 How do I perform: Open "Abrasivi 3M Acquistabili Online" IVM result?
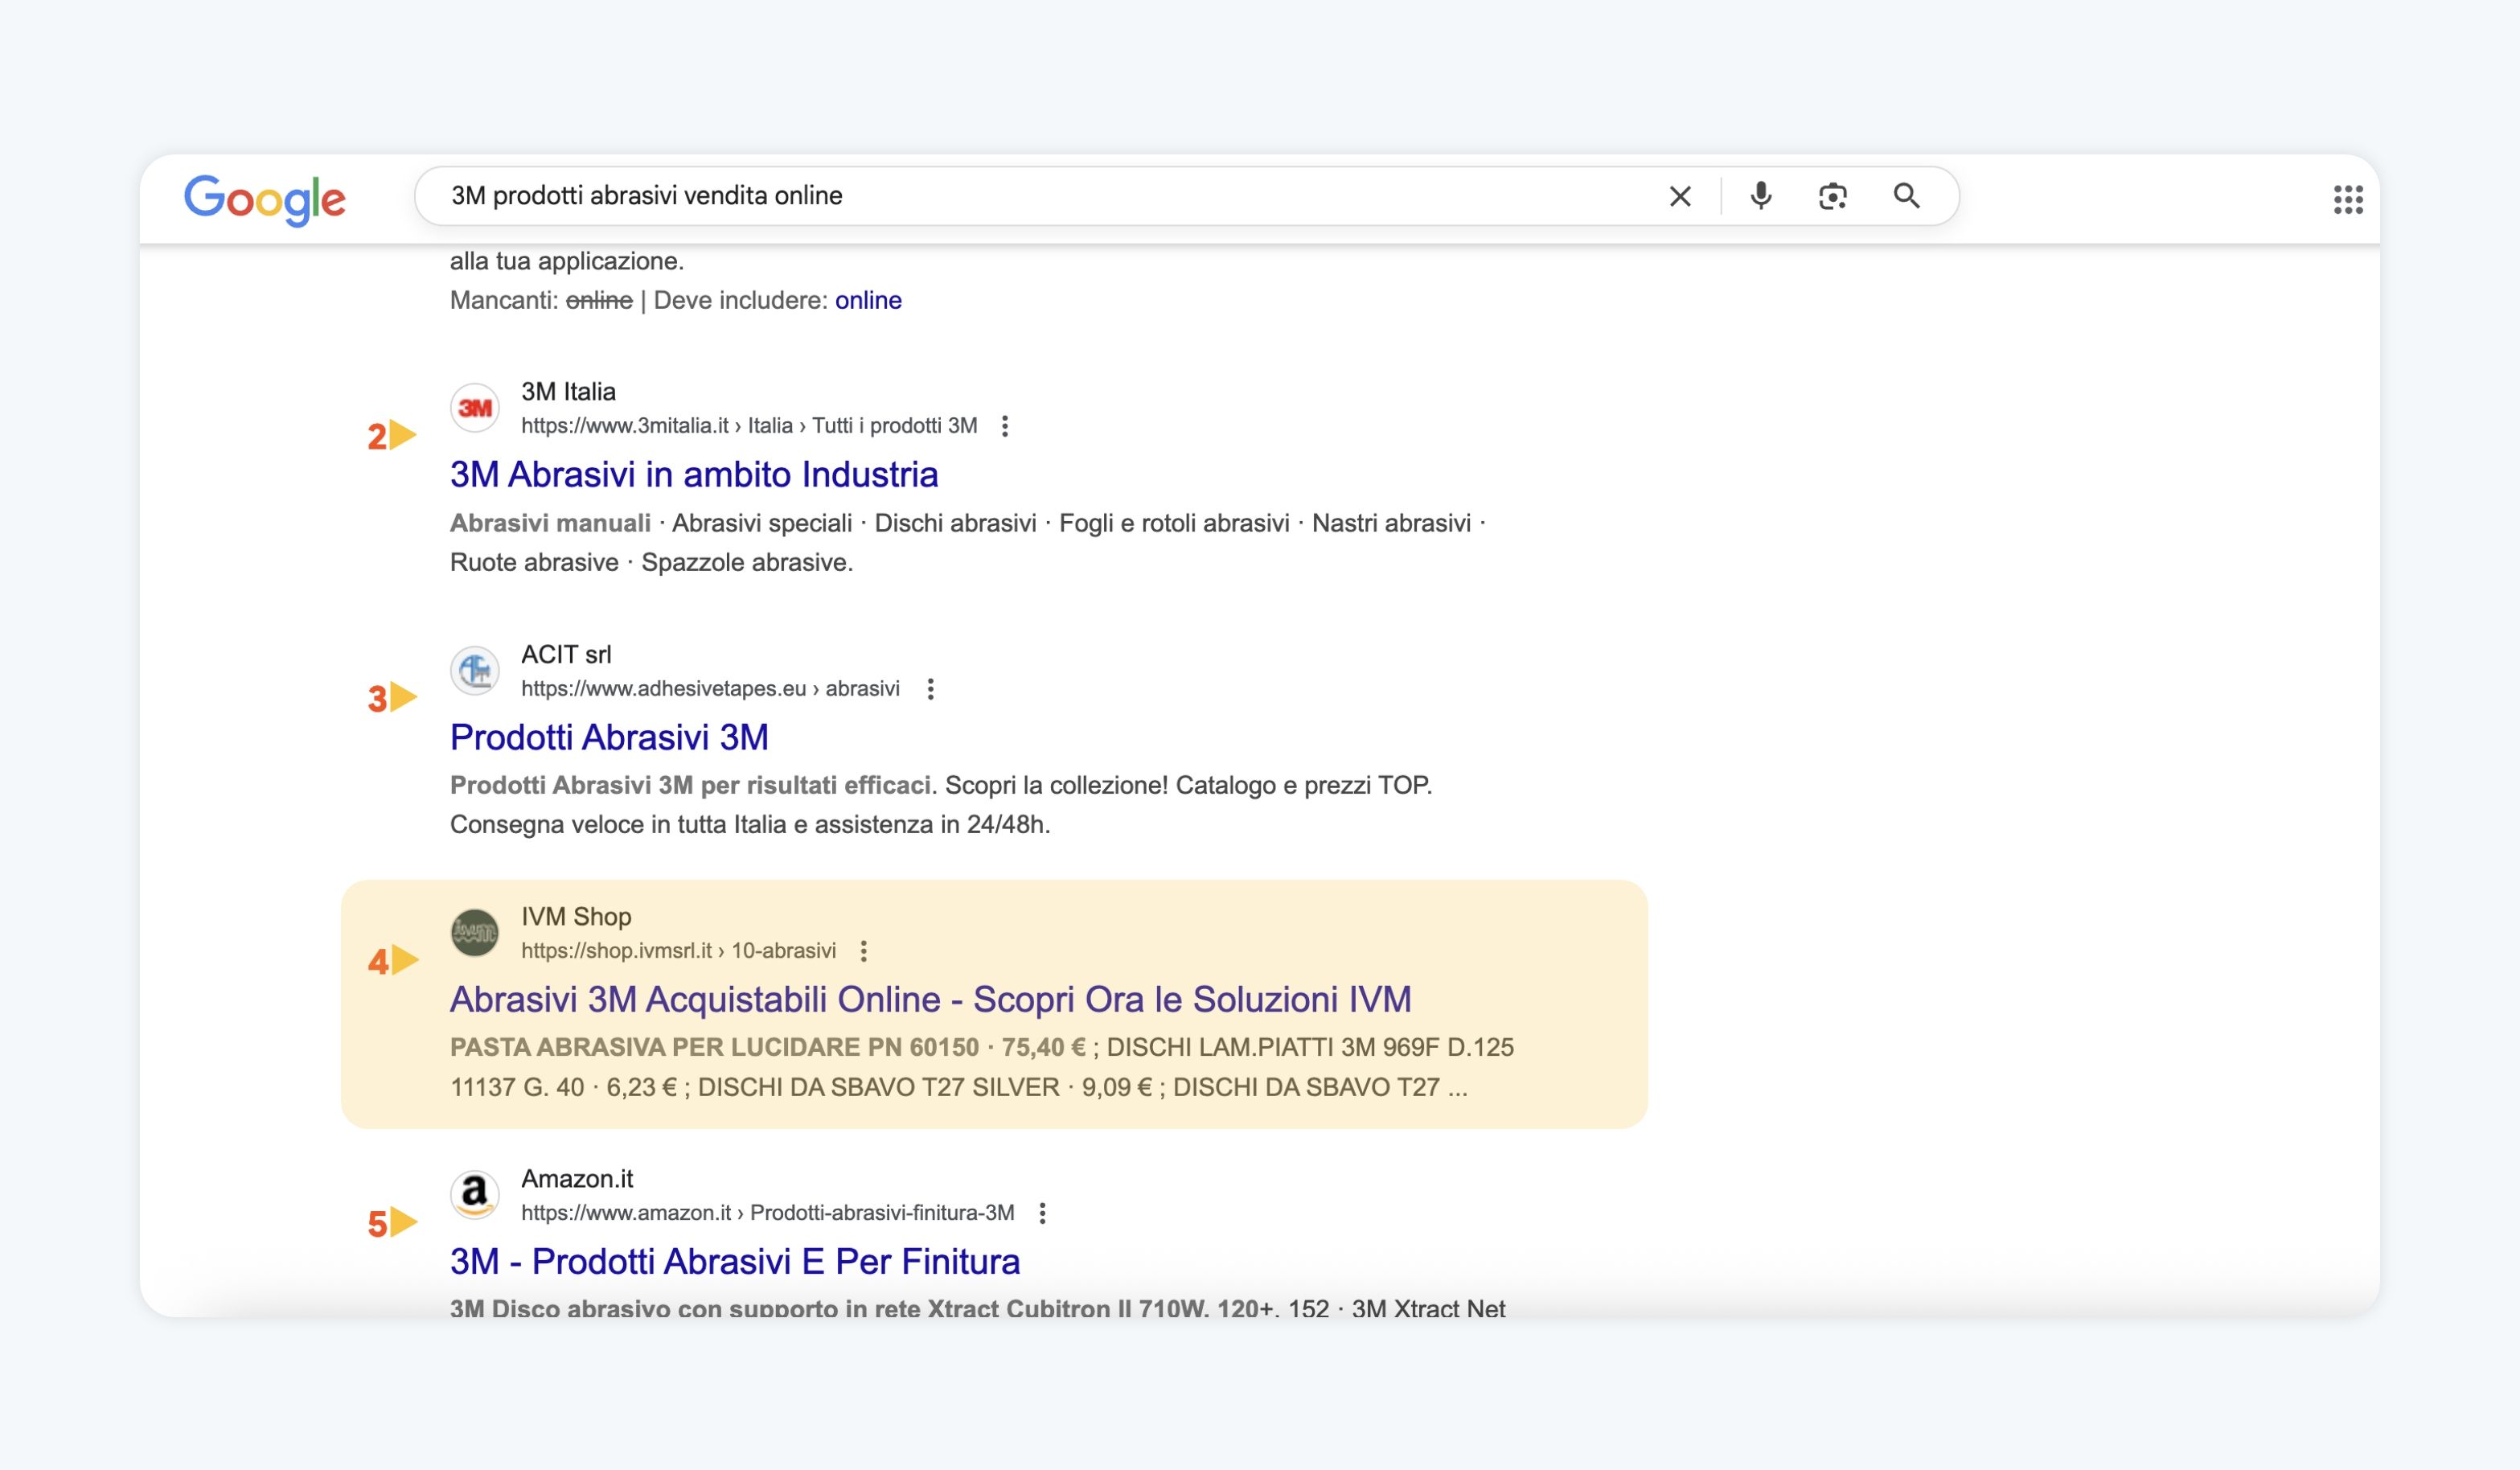[x=930, y=999]
